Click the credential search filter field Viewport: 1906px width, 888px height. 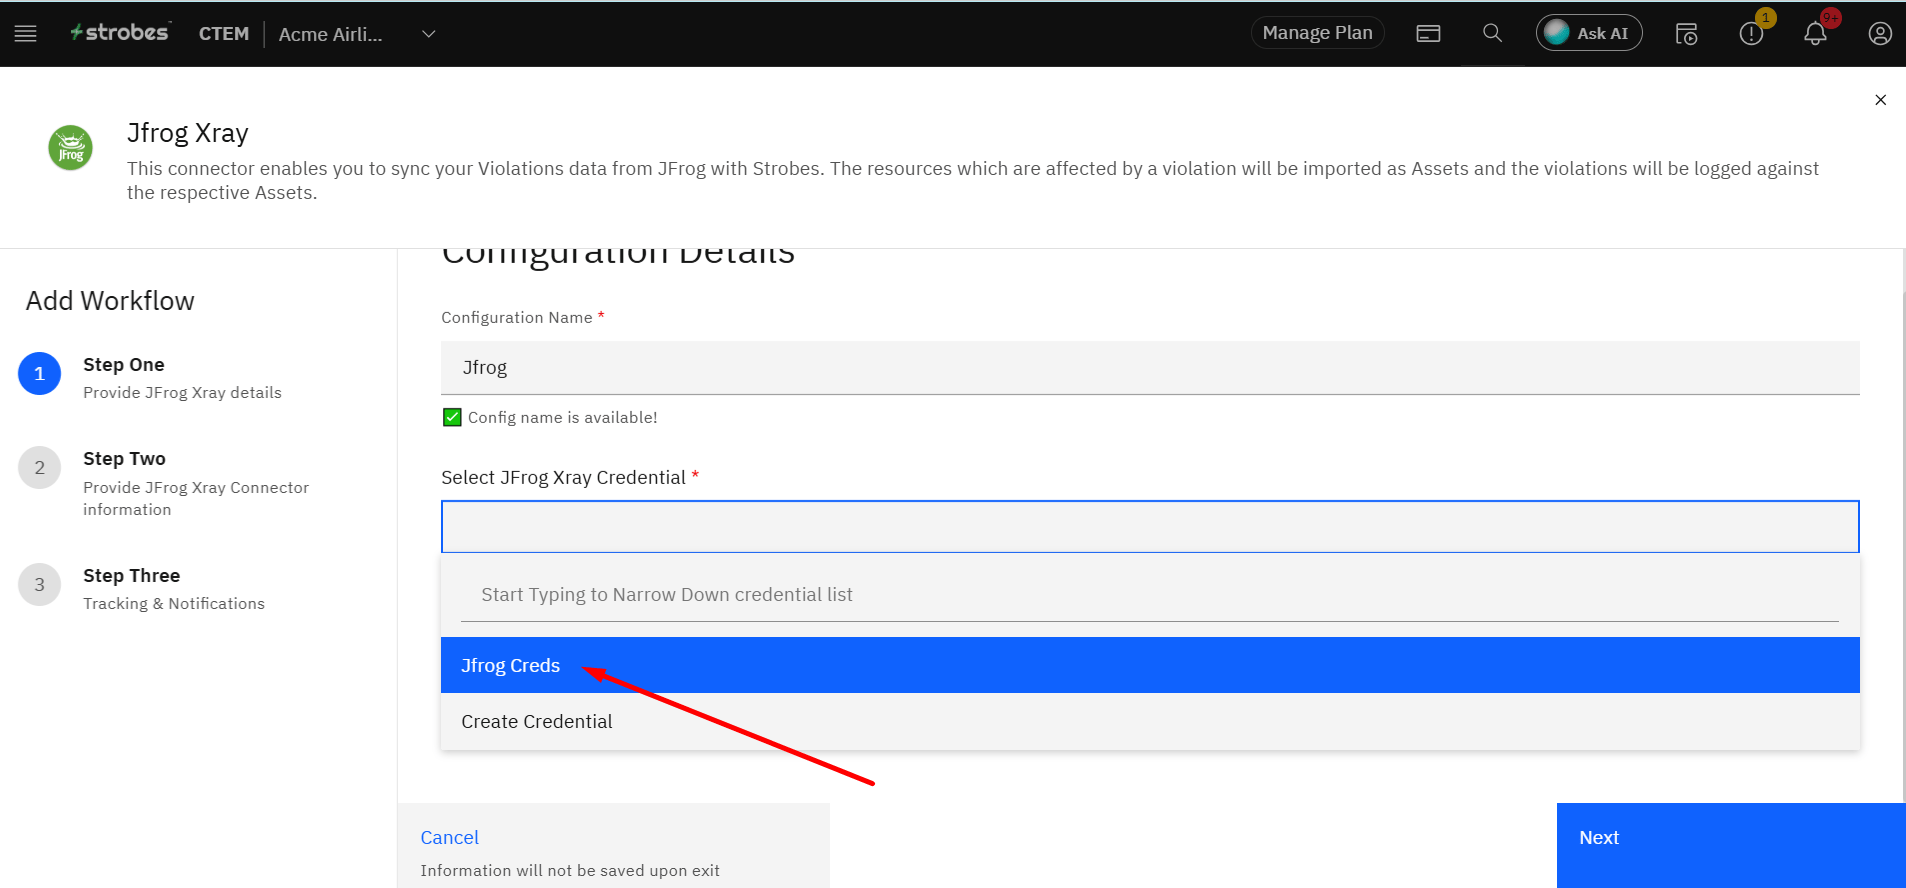point(1150,595)
